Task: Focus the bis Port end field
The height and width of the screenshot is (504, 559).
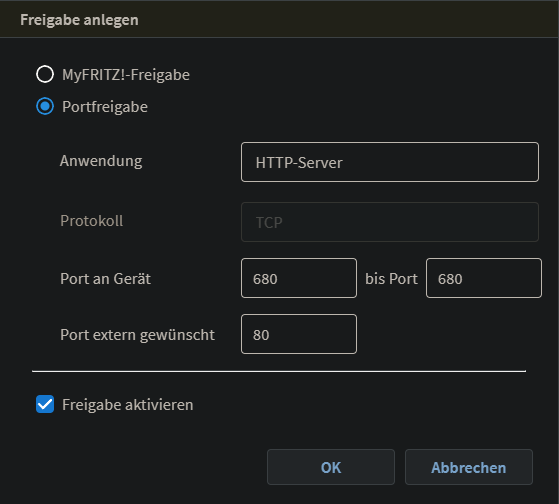Action: tap(484, 278)
